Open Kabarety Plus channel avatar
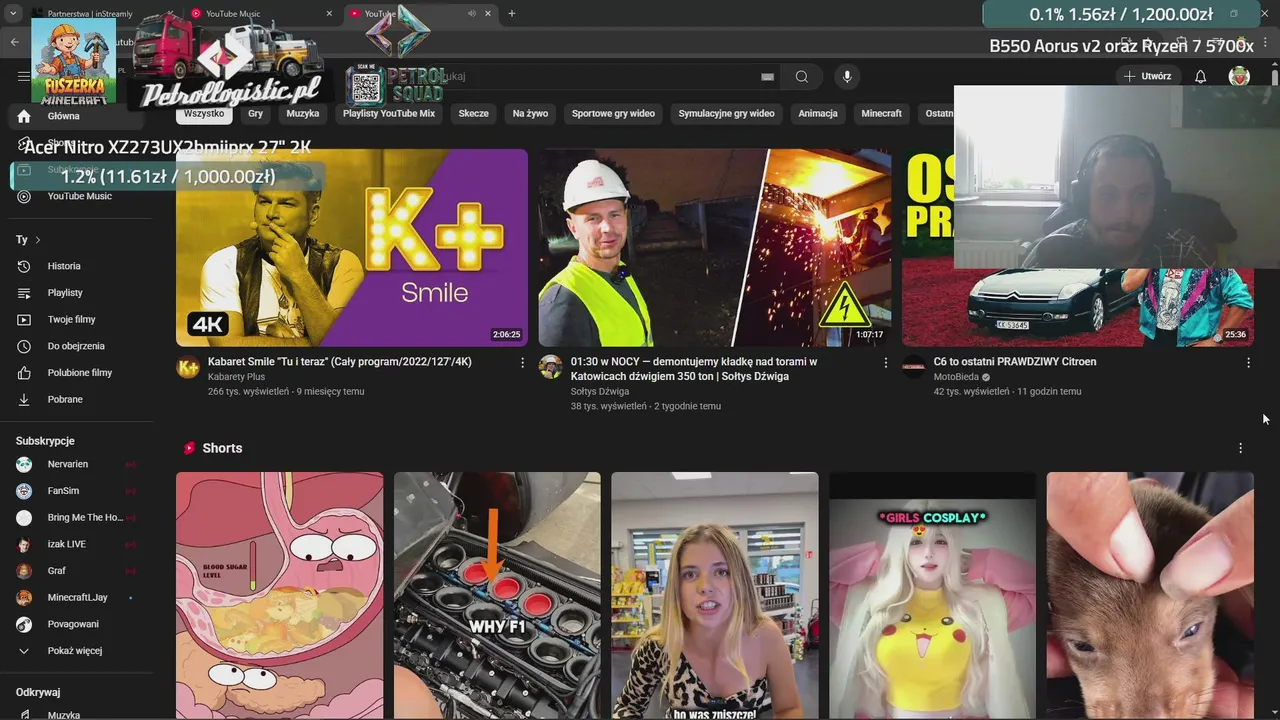Viewport: 1280px width, 720px height. pos(188,367)
